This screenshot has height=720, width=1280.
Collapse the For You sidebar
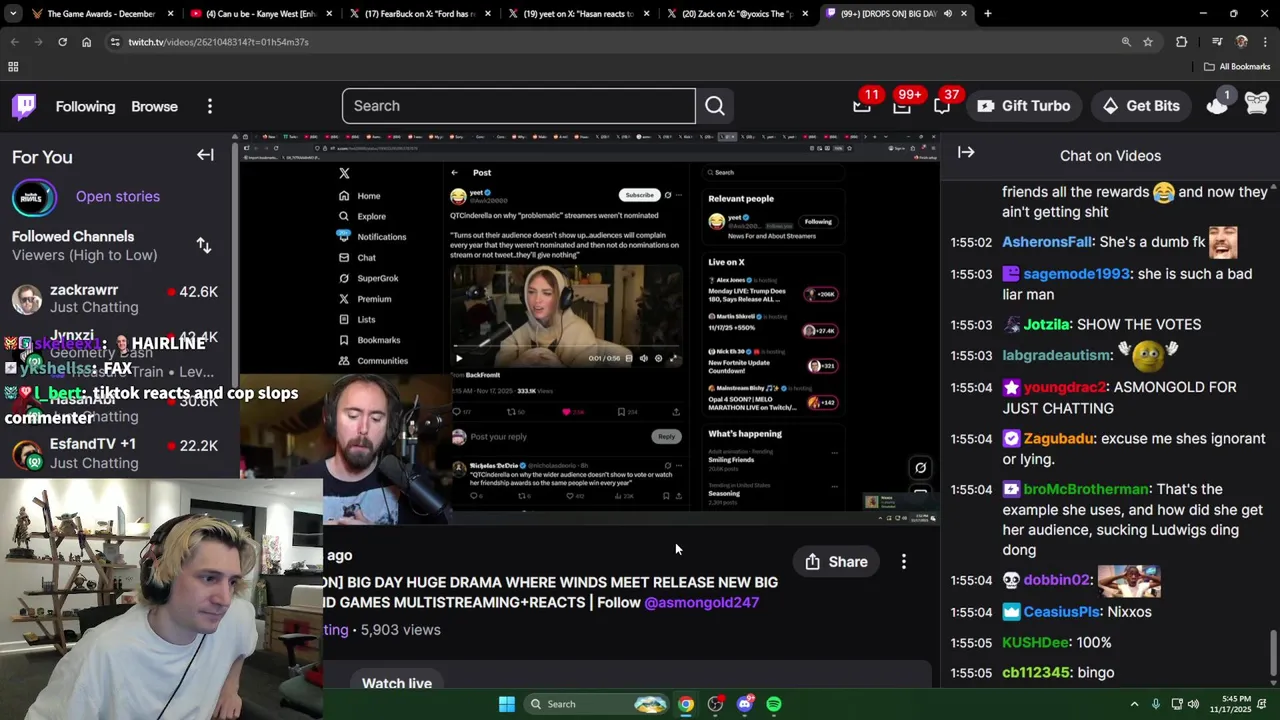coord(205,155)
